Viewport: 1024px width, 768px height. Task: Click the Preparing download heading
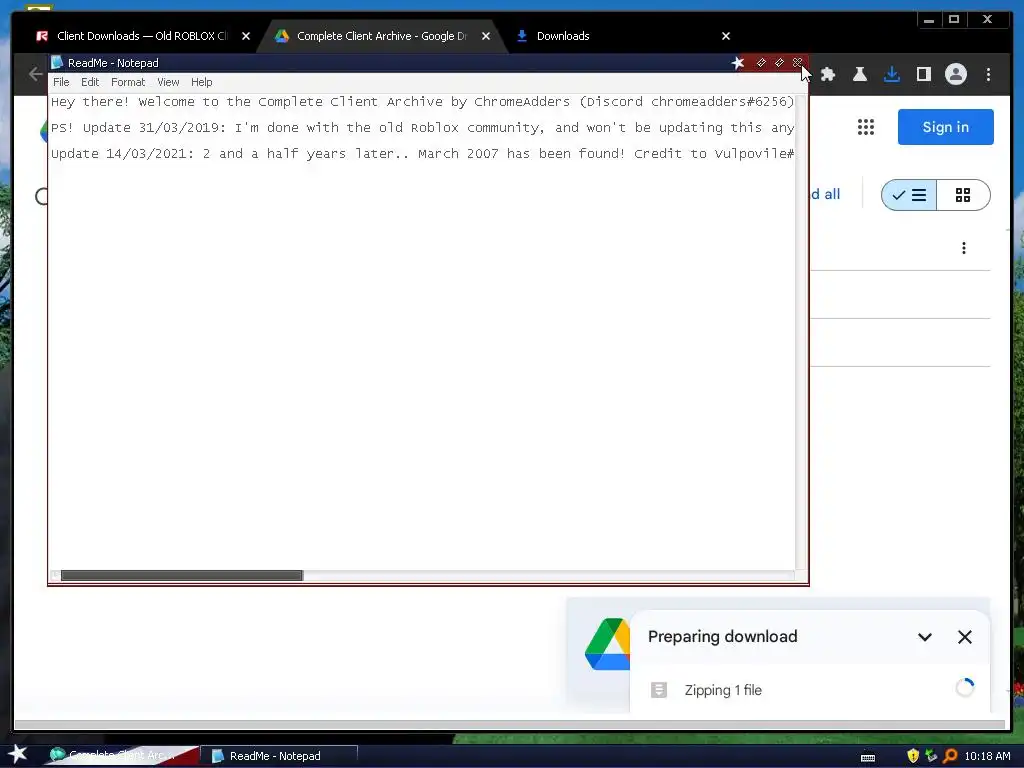click(x=722, y=636)
